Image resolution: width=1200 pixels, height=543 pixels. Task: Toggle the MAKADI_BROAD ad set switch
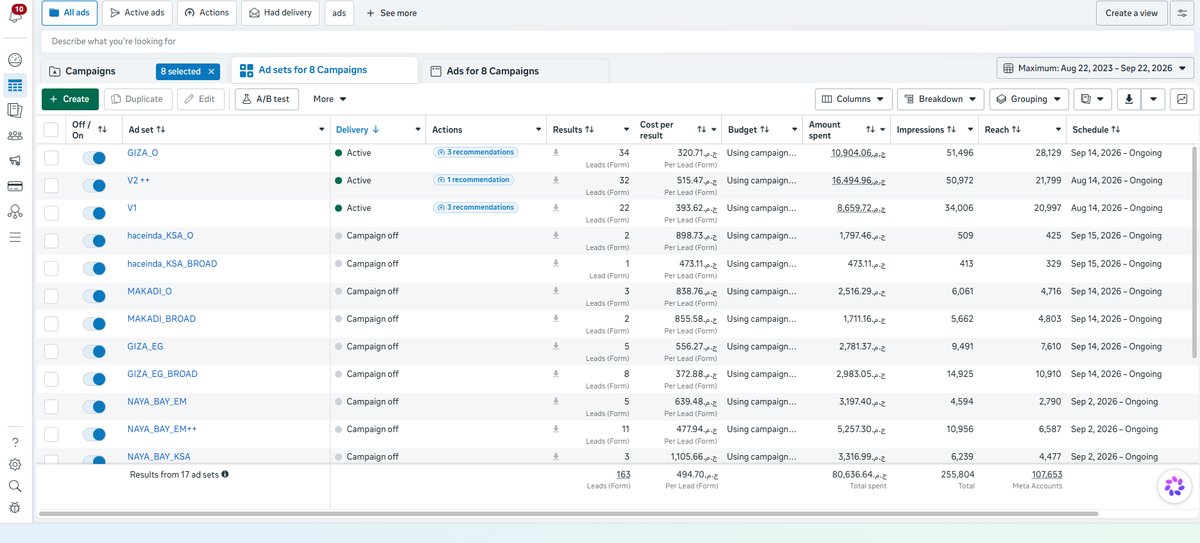[x=94, y=324]
